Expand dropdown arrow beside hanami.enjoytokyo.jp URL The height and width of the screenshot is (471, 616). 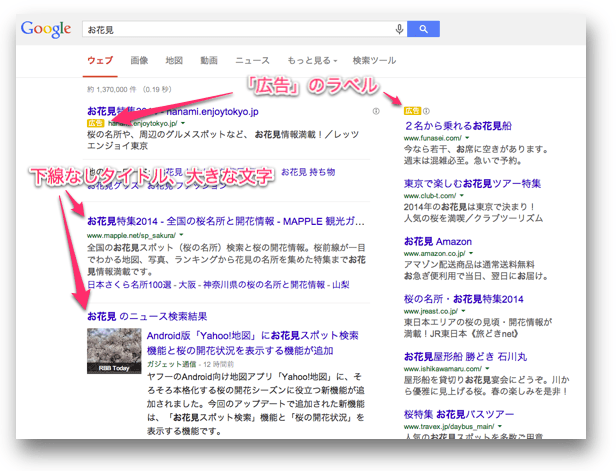[183, 123]
